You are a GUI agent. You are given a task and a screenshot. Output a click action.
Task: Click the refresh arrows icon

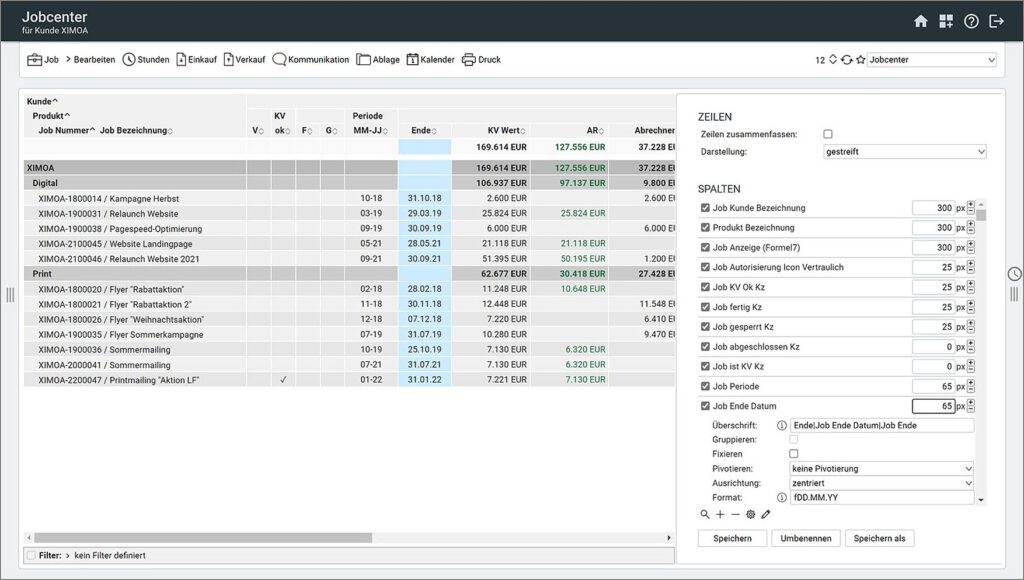(x=847, y=60)
